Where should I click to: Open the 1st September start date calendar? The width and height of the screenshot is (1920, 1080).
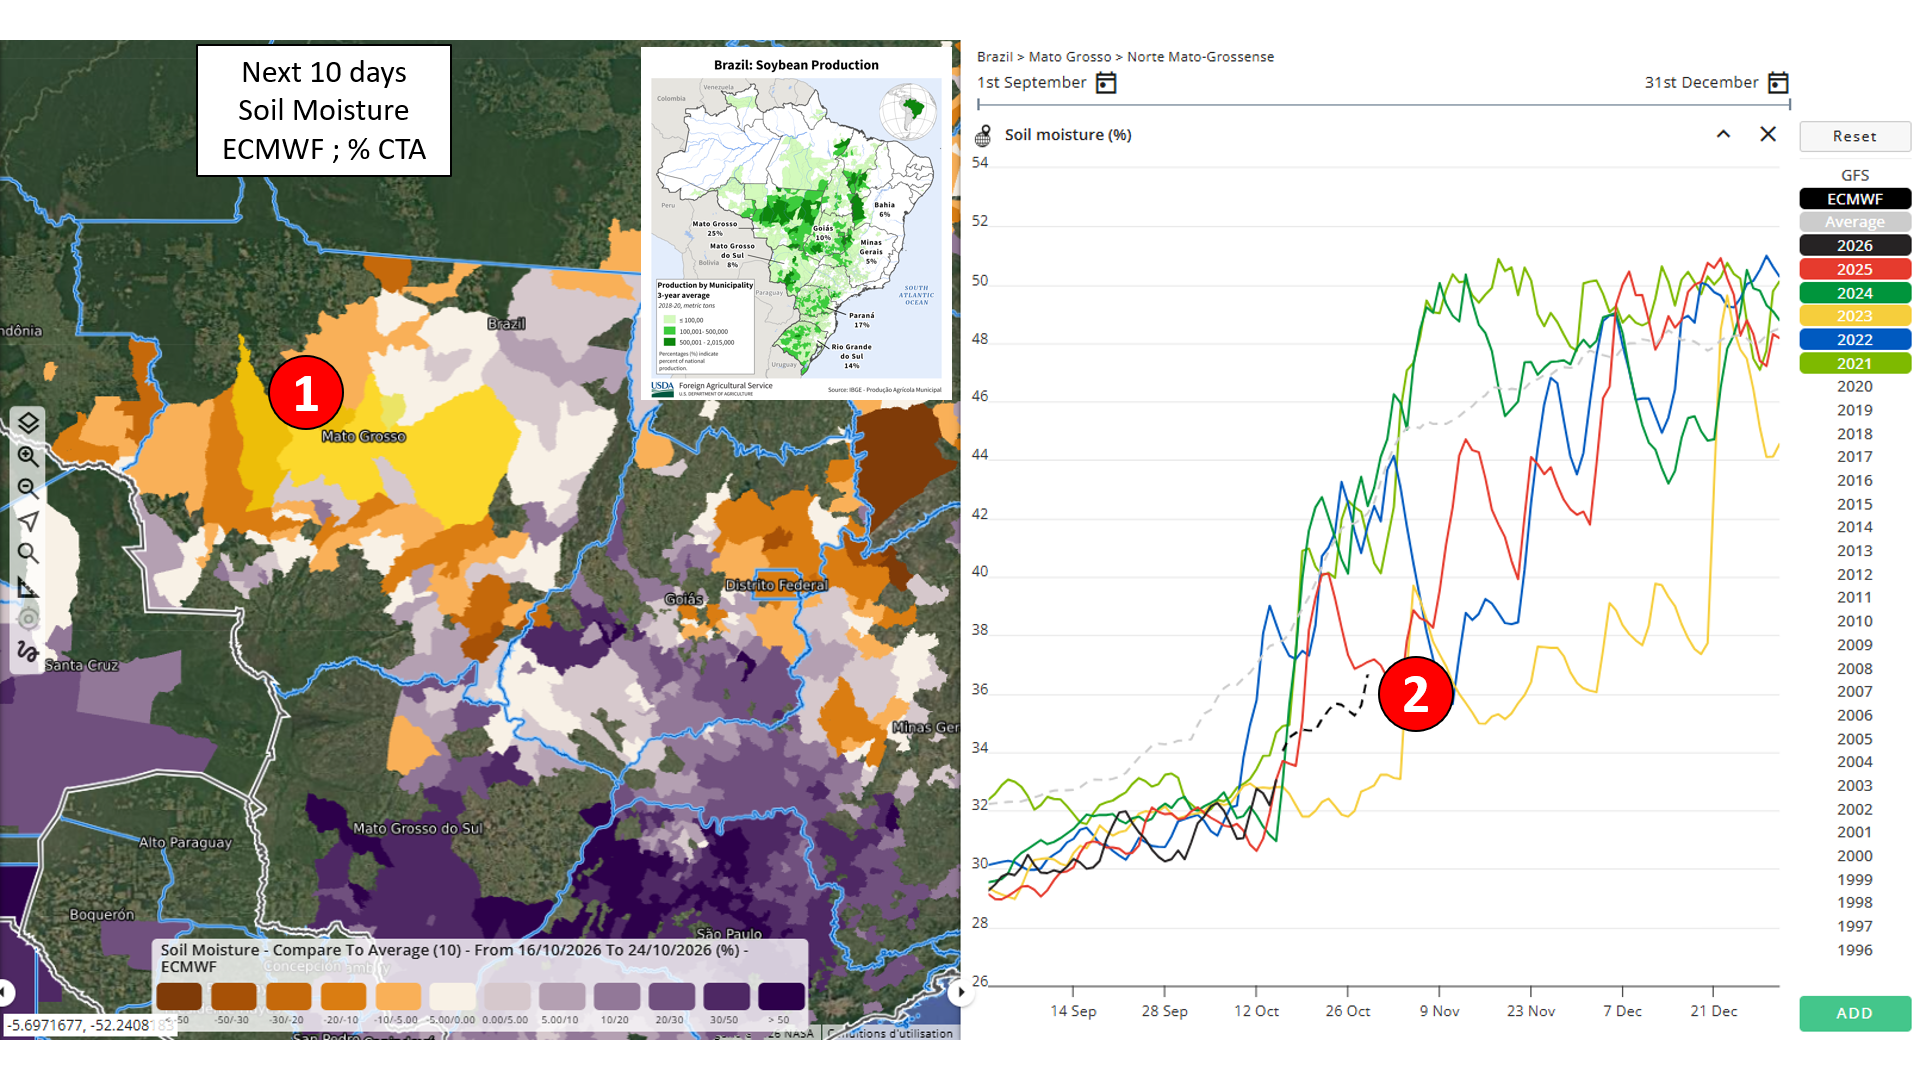pyautogui.click(x=1106, y=83)
